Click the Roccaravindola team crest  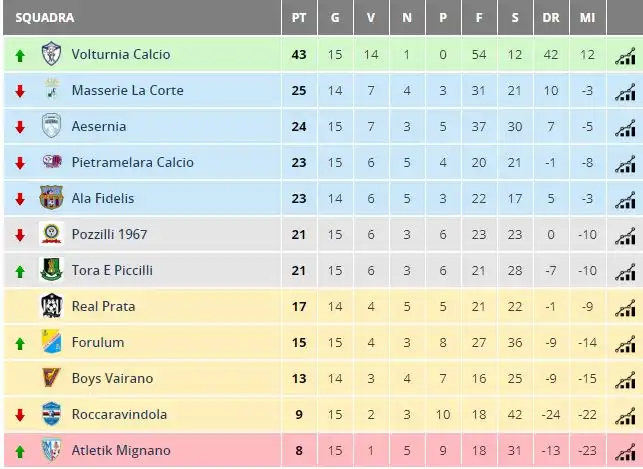(x=51, y=414)
